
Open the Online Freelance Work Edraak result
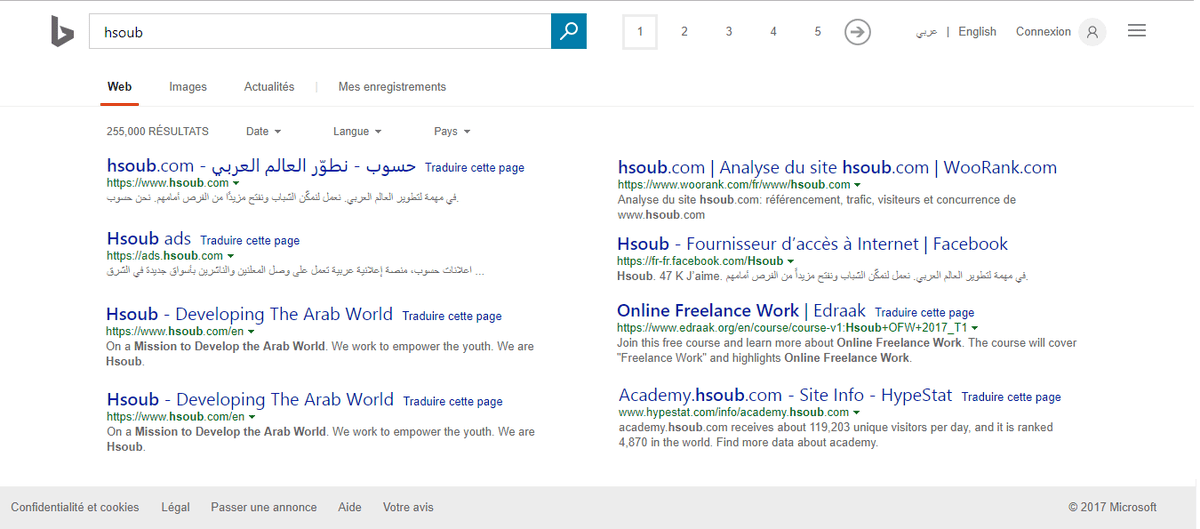coord(741,311)
